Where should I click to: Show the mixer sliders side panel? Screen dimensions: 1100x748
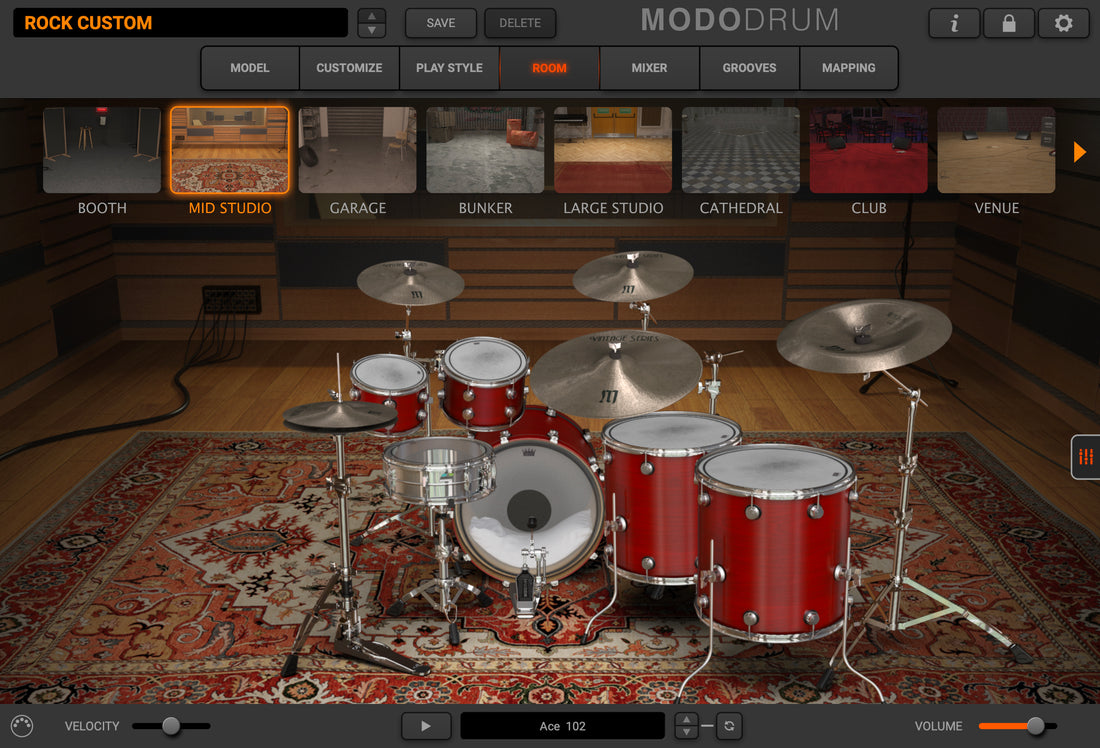pos(1086,457)
